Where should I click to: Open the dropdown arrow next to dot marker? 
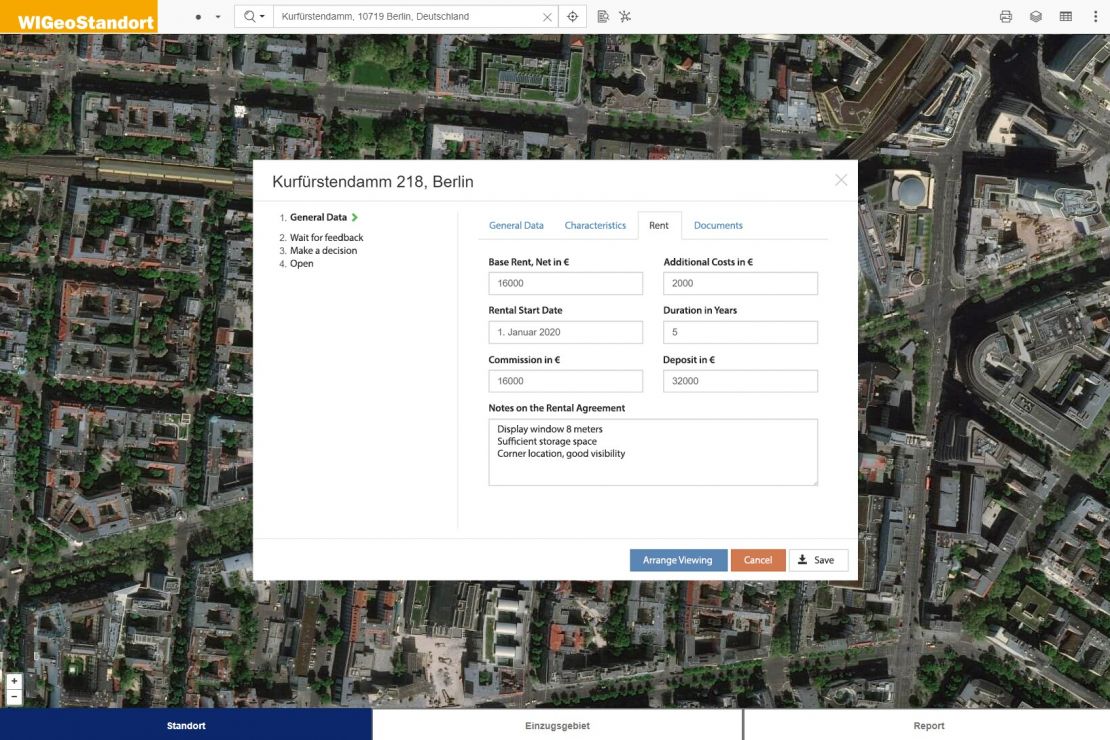pos(218,16)
